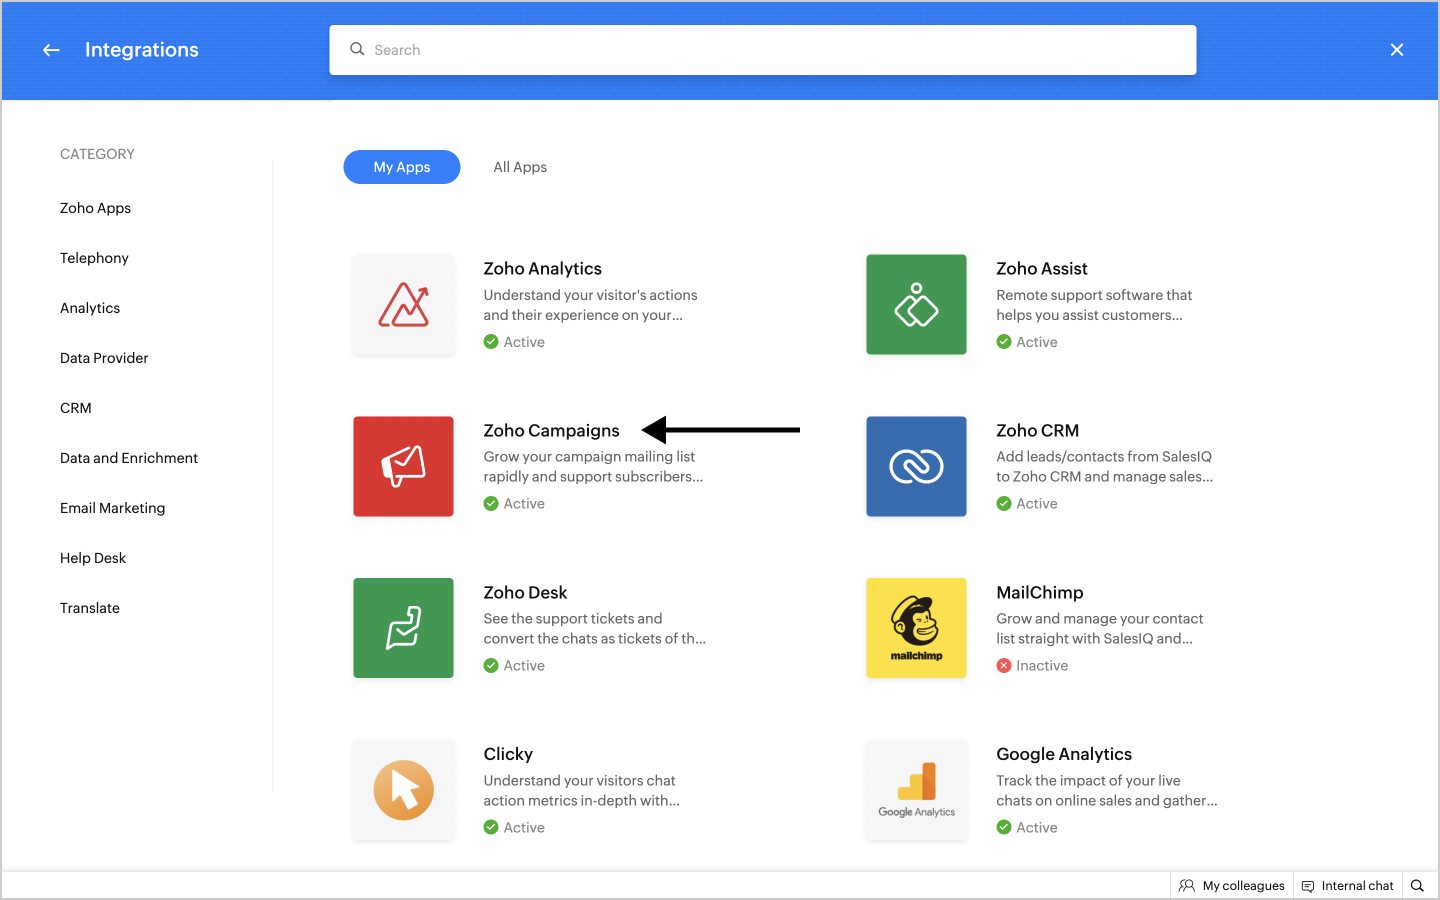Click the Google Analytics title

pyautogui.click(x=1064, y=754)
